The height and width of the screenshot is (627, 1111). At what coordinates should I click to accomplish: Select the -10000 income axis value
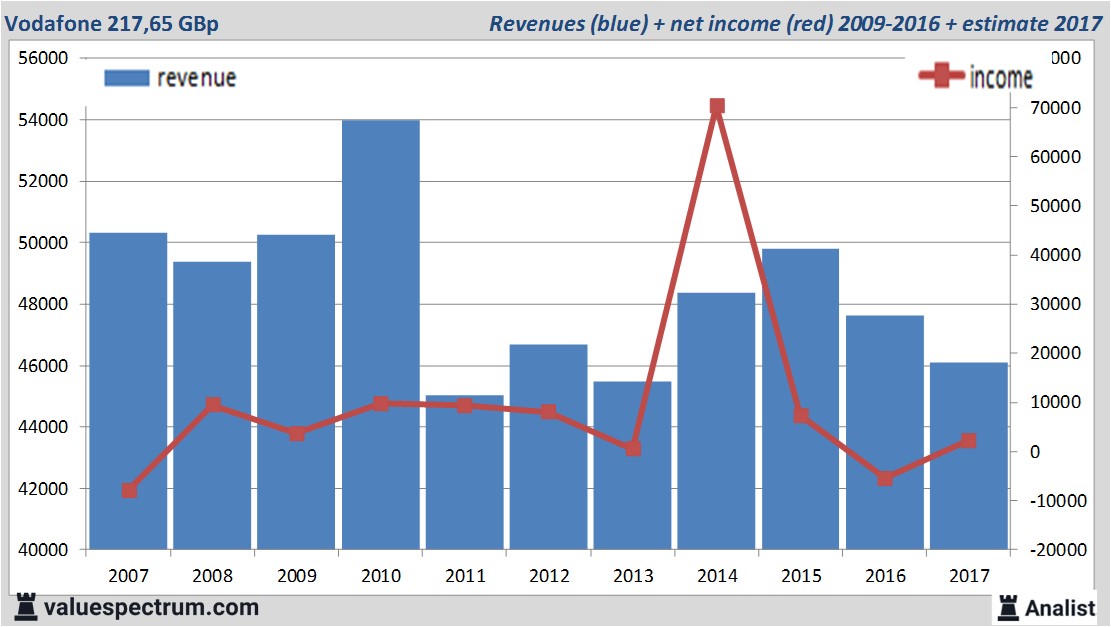pos(1058,500)
